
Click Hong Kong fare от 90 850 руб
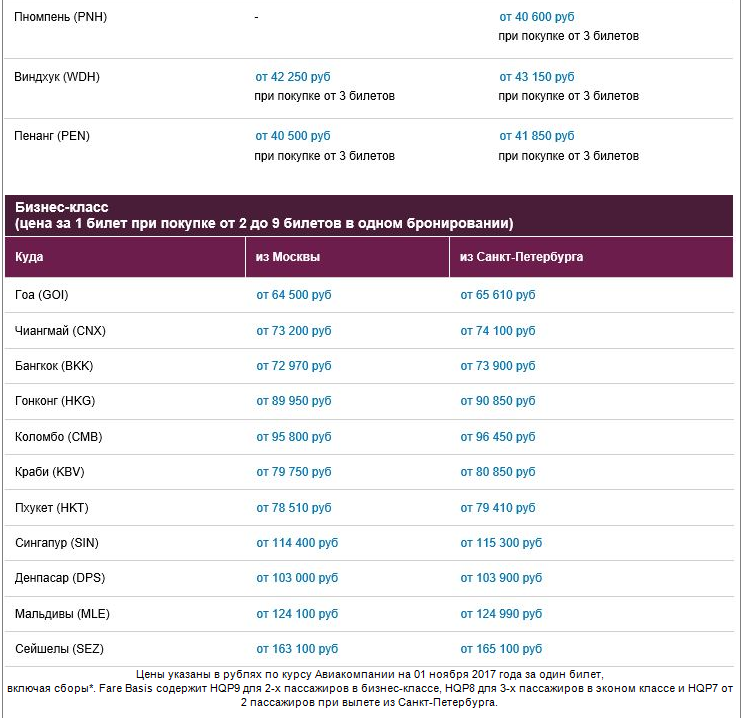pos(497,401)
